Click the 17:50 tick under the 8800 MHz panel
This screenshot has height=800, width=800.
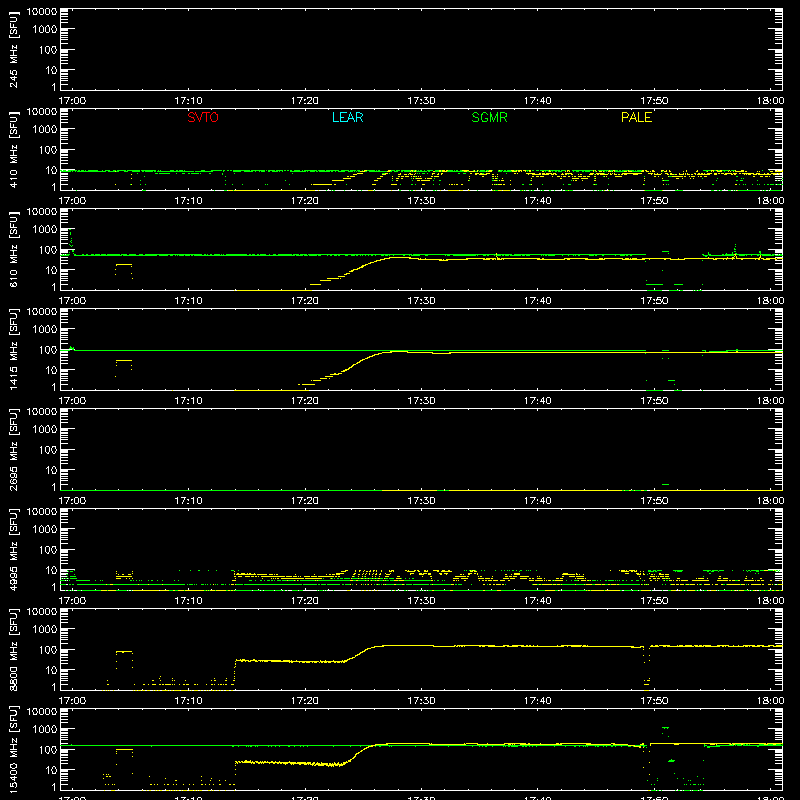tap(654, 701)
